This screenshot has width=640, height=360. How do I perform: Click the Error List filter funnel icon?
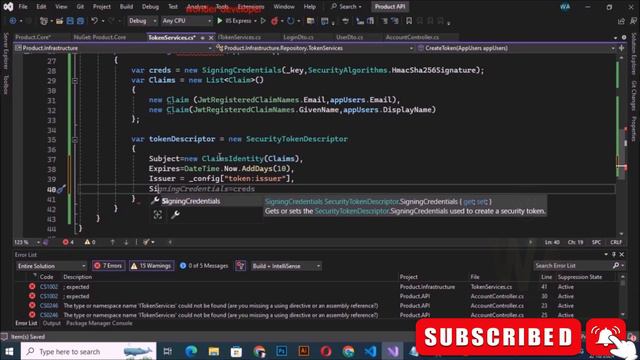[240, 266]
